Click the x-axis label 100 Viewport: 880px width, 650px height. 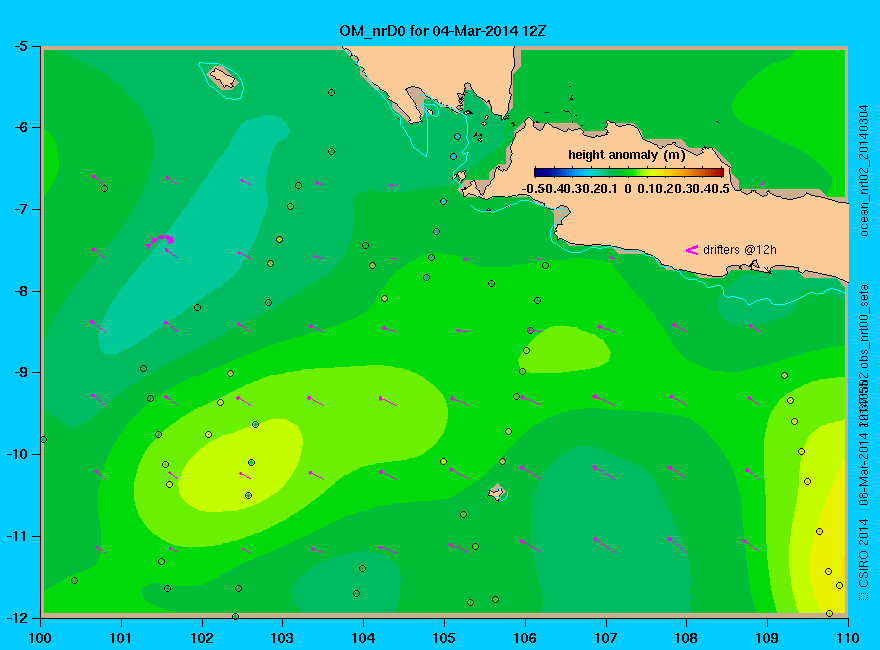click(x=40, y=638)
